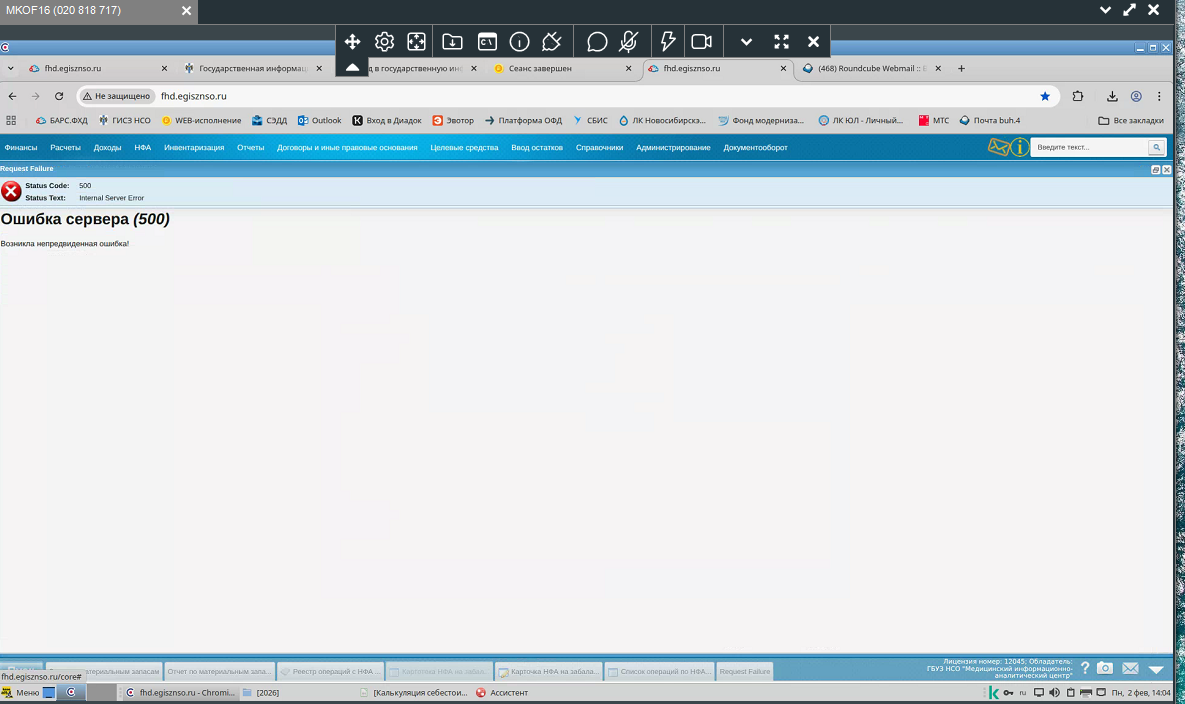Switch to the first fhd.egisznso.ru tab
The height and width of the screenshot is (704, 1185).
coord(97,68)
